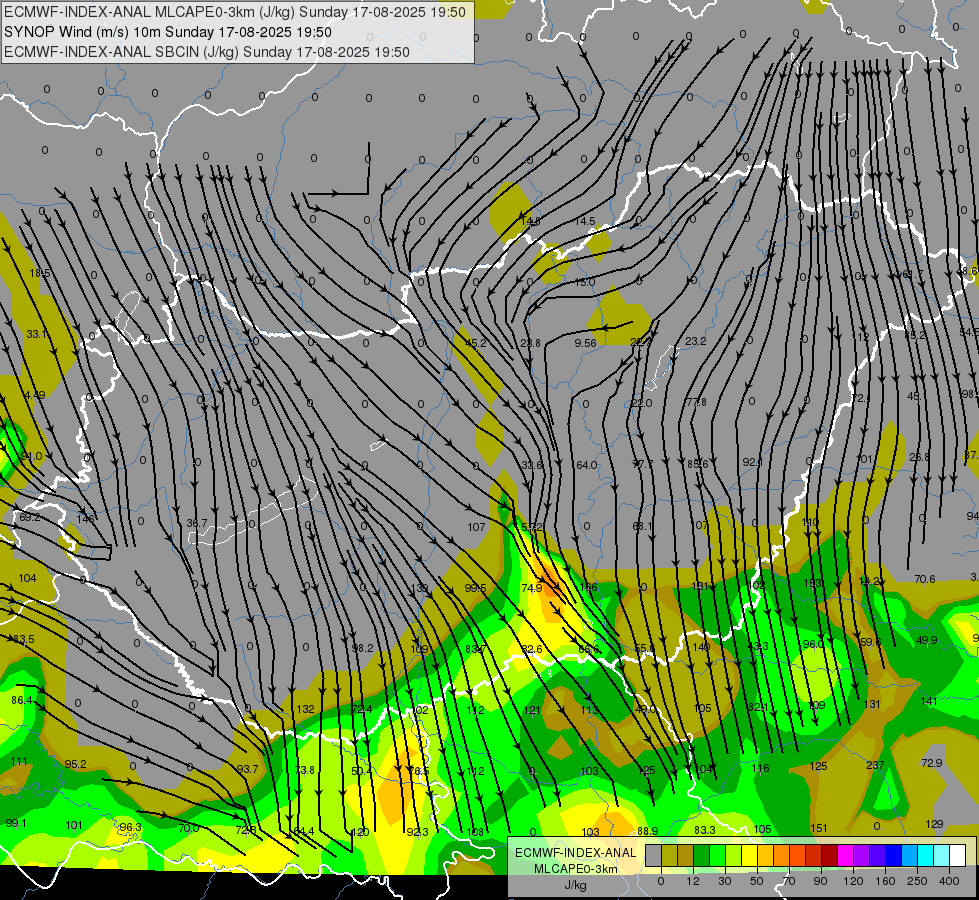The width and height of the screenshot is (979, 900).
Task: Click the map value 140
Action: point(701,646)
